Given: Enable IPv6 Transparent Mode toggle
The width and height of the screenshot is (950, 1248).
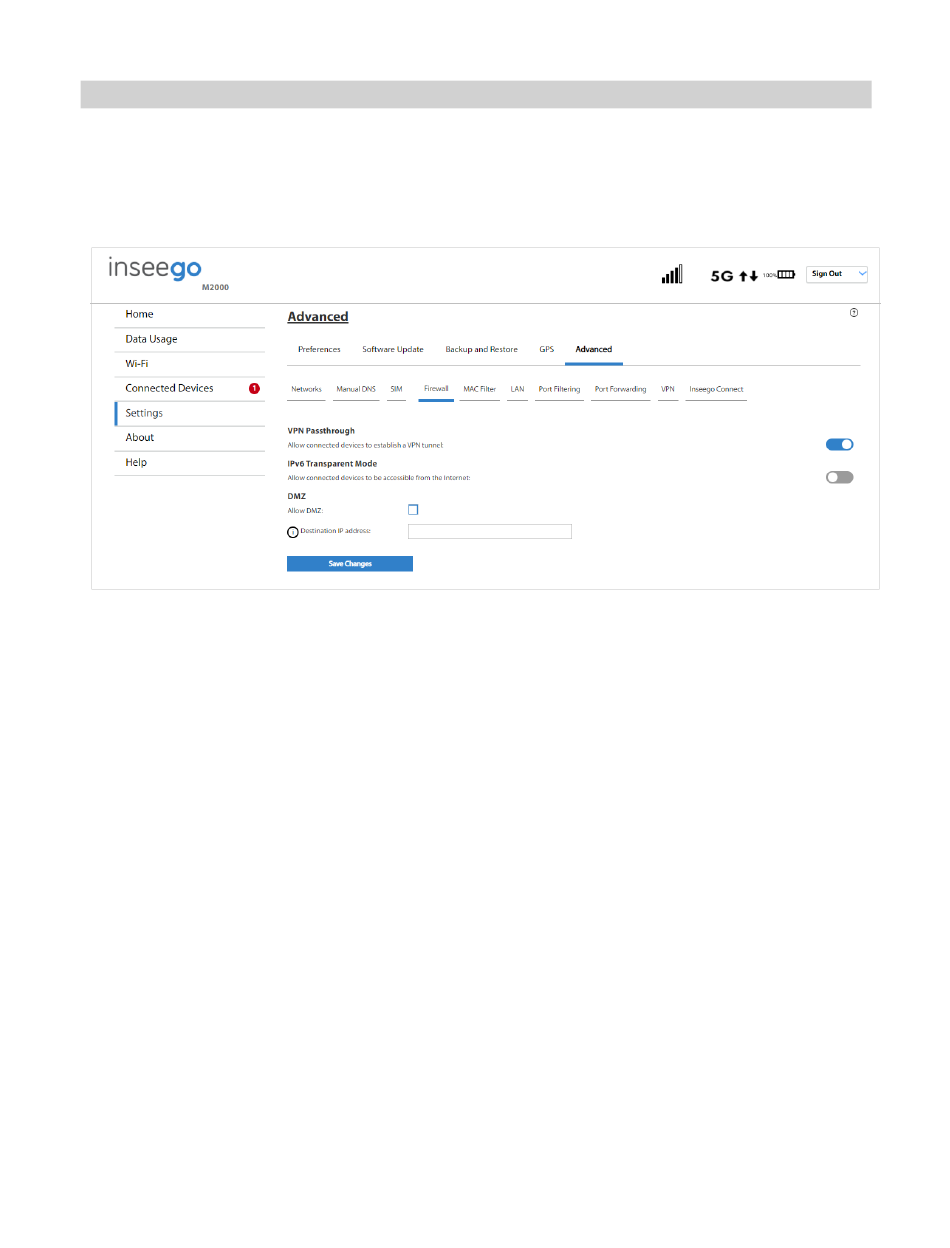Looking at the screenshot, I should (839, 477).
